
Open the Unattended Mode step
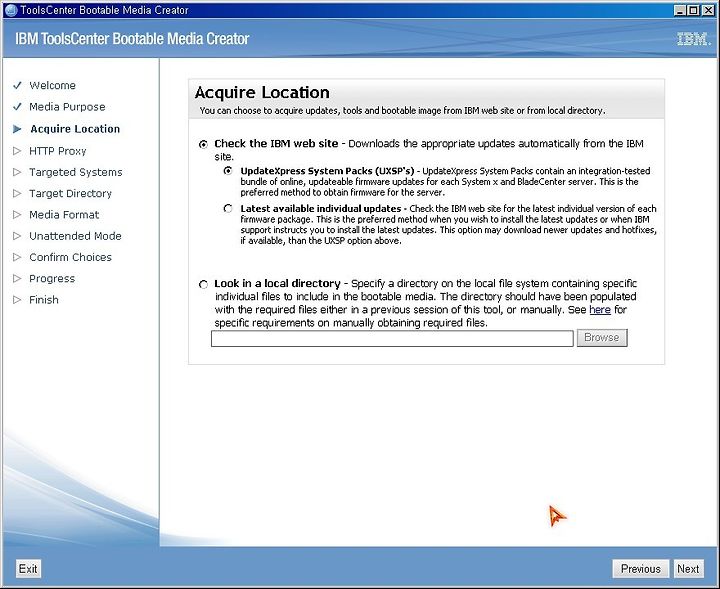(75, 236)
